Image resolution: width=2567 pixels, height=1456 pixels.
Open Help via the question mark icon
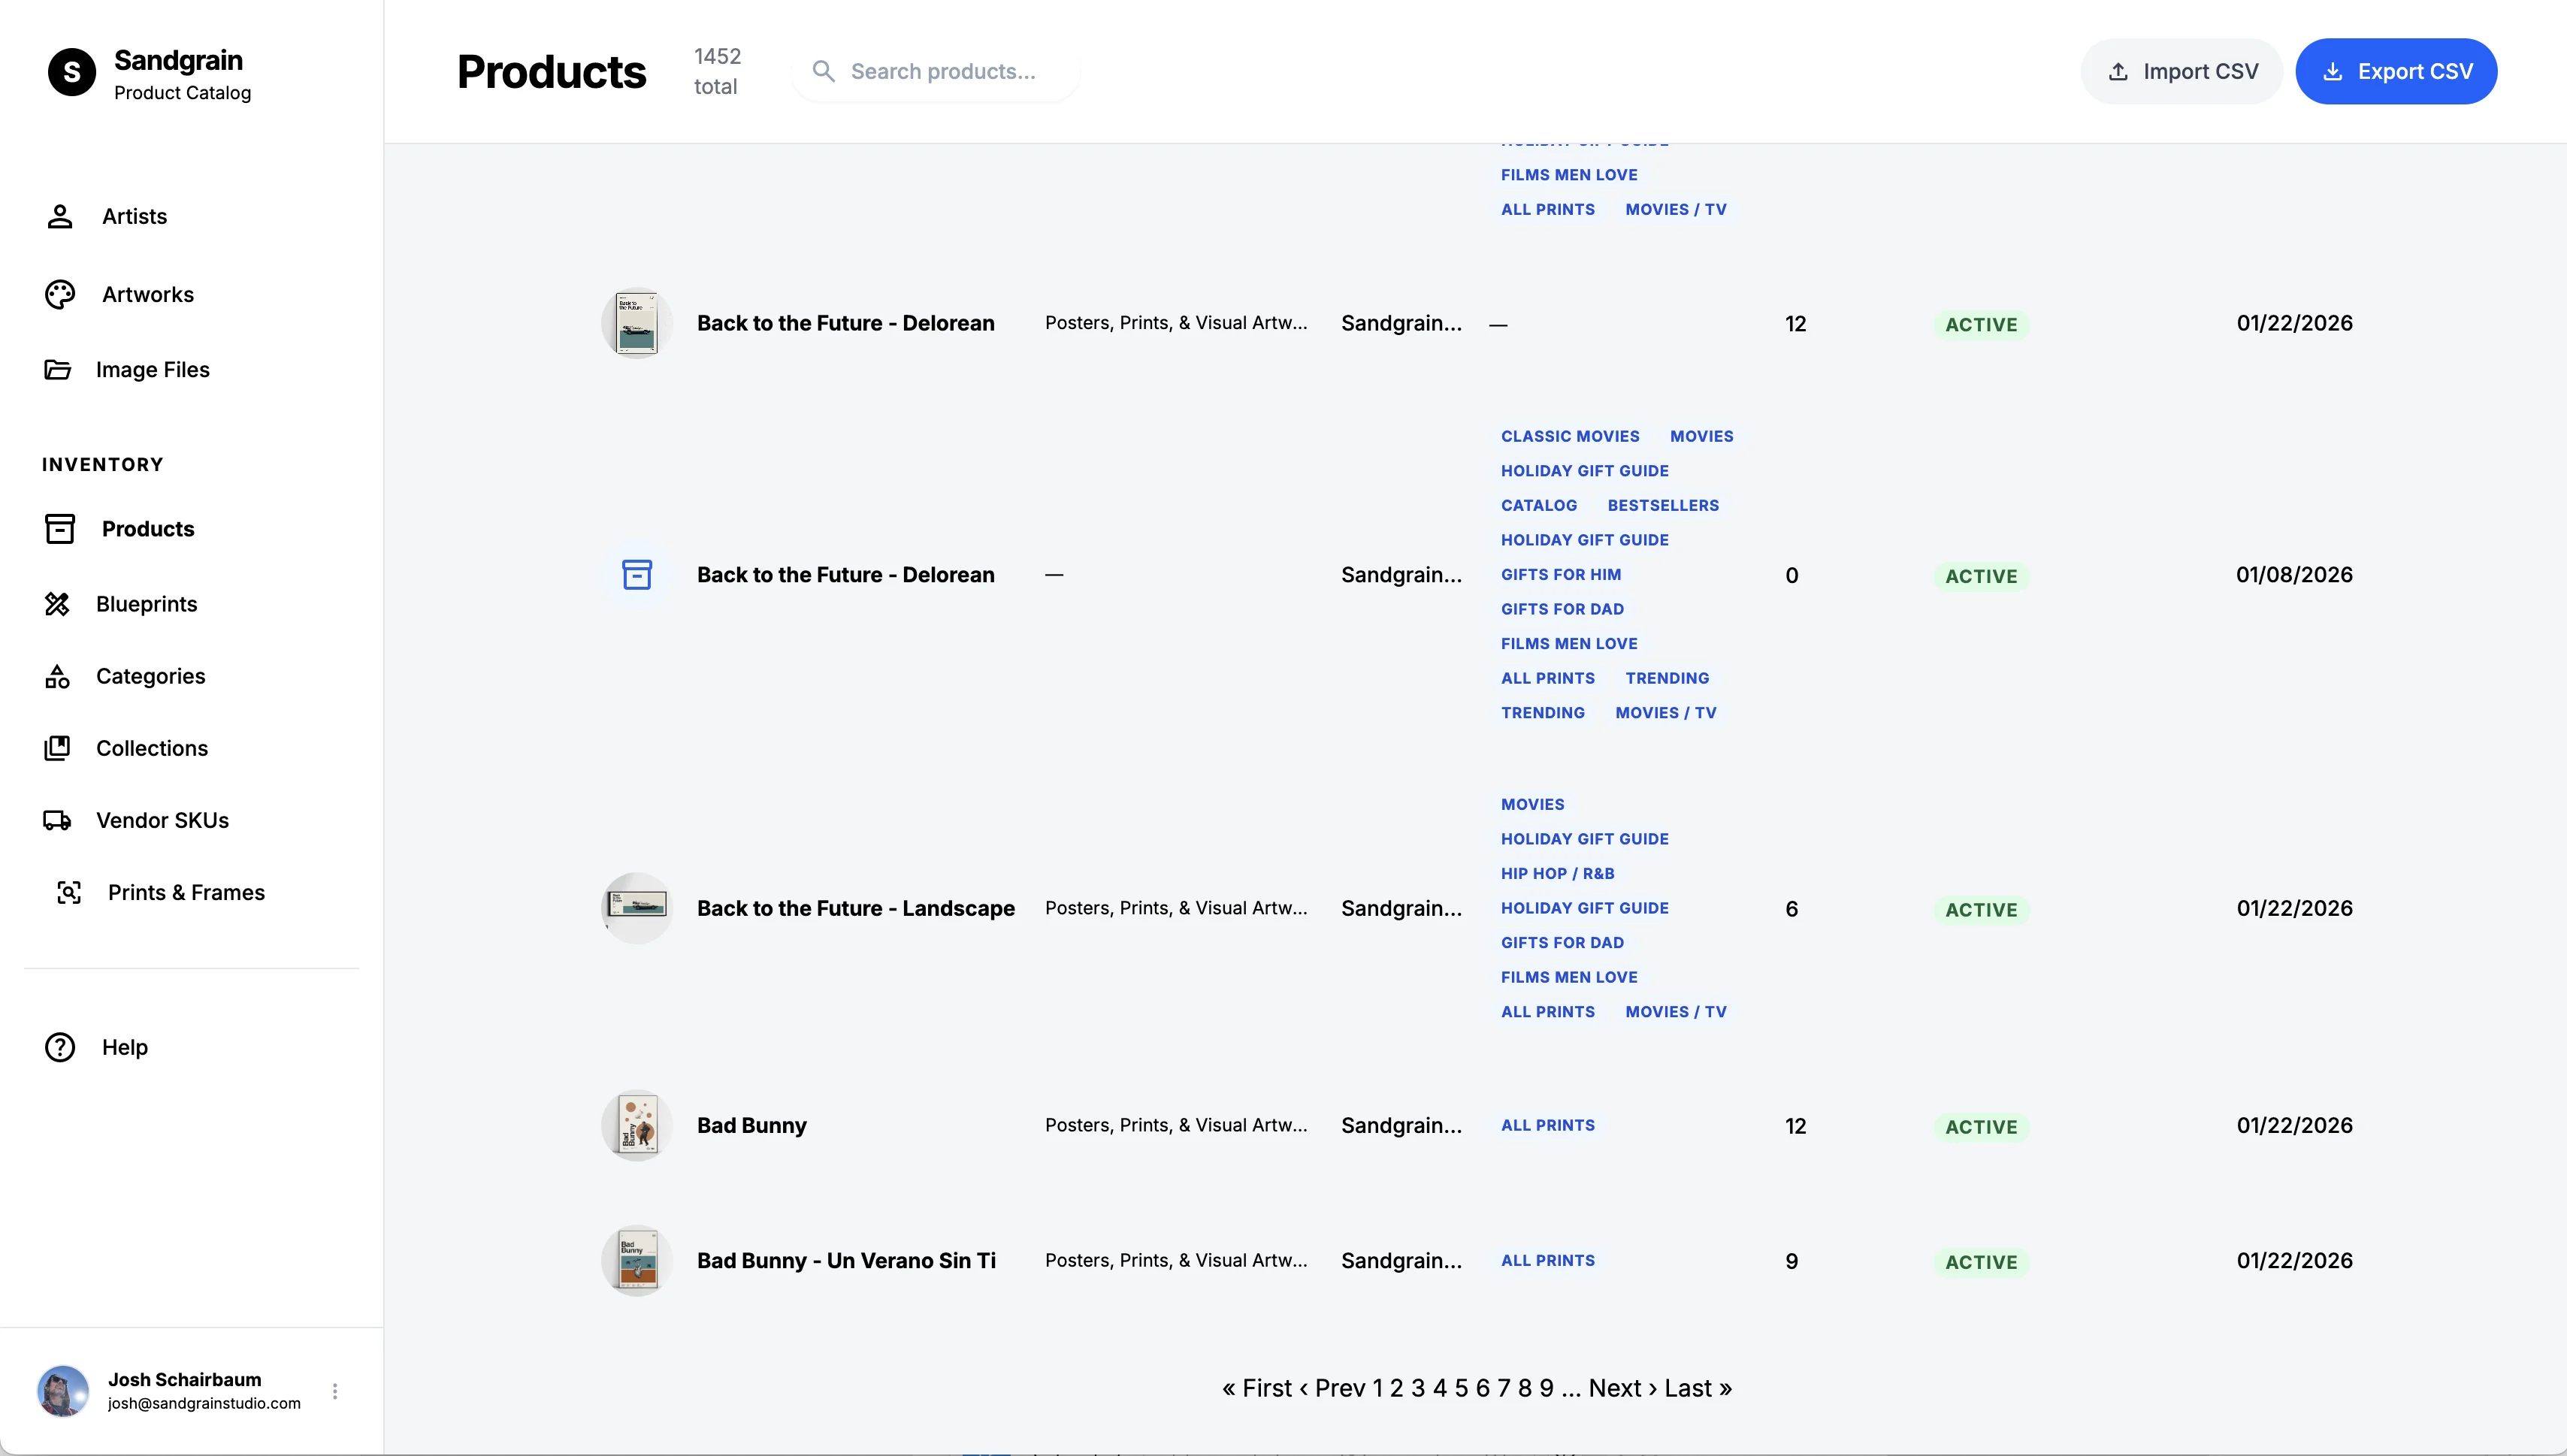coord(60,1047)
